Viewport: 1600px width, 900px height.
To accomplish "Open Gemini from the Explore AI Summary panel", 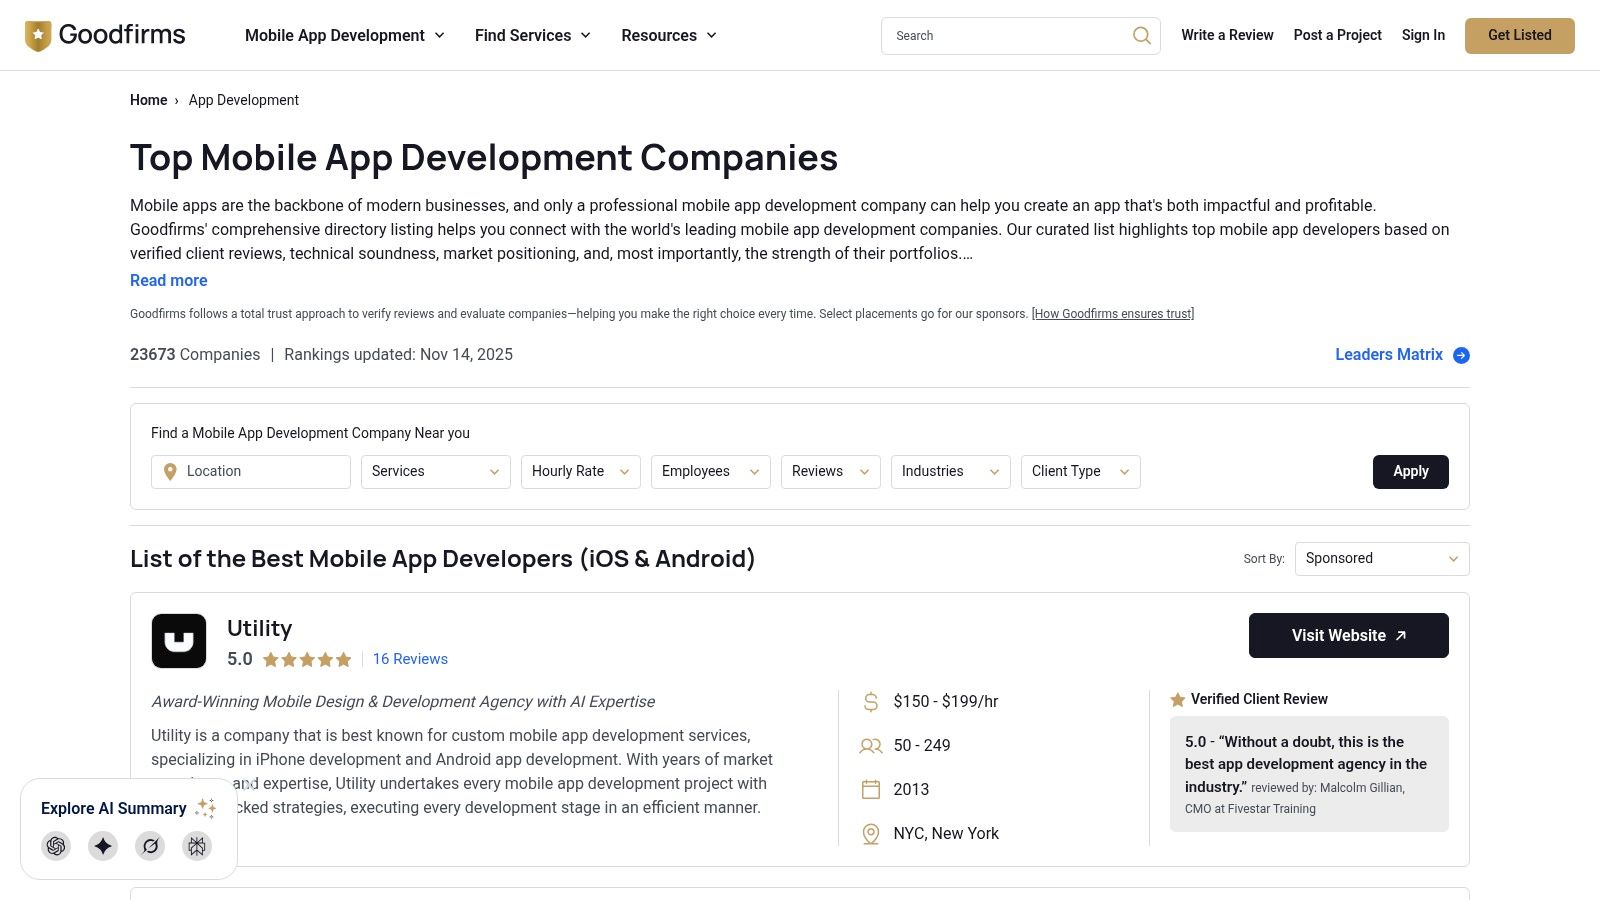I will pos(102,846).
